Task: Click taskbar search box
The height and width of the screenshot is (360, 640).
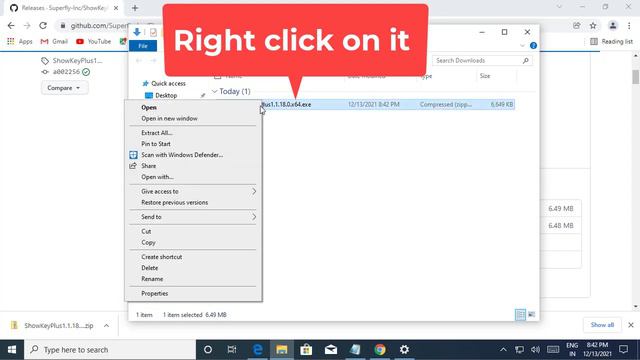Action: tap(110, 349)
